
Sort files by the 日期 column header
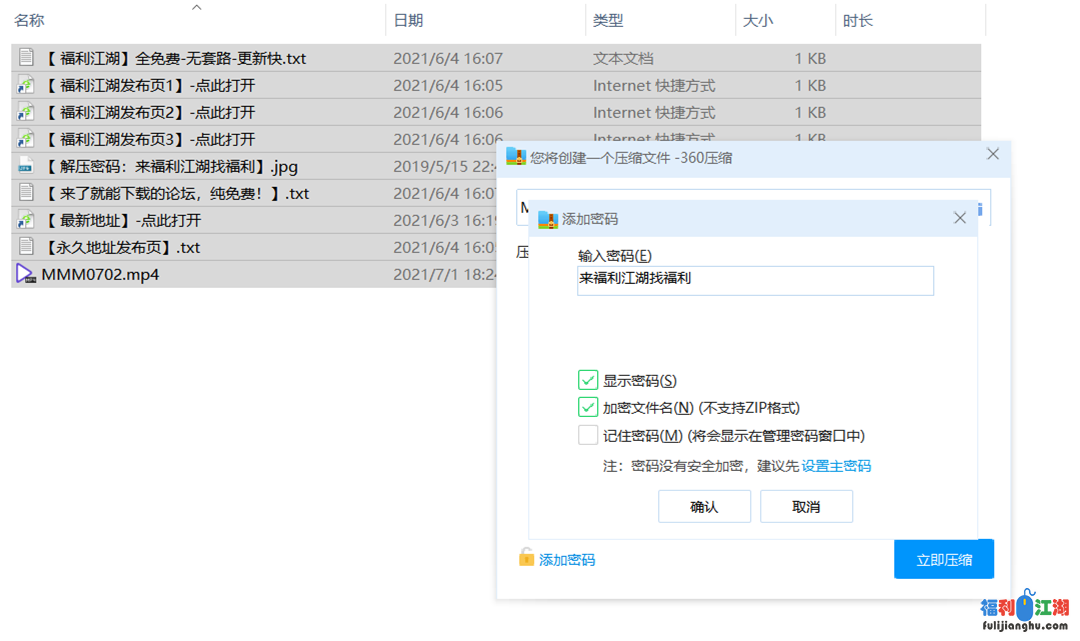408,19
